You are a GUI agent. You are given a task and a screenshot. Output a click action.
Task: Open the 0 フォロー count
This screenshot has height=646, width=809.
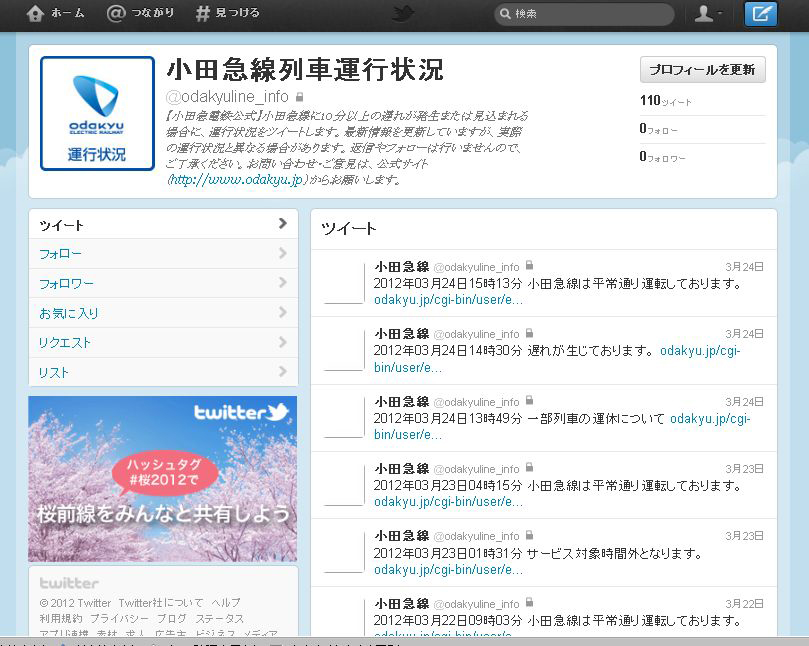[658, 128]
